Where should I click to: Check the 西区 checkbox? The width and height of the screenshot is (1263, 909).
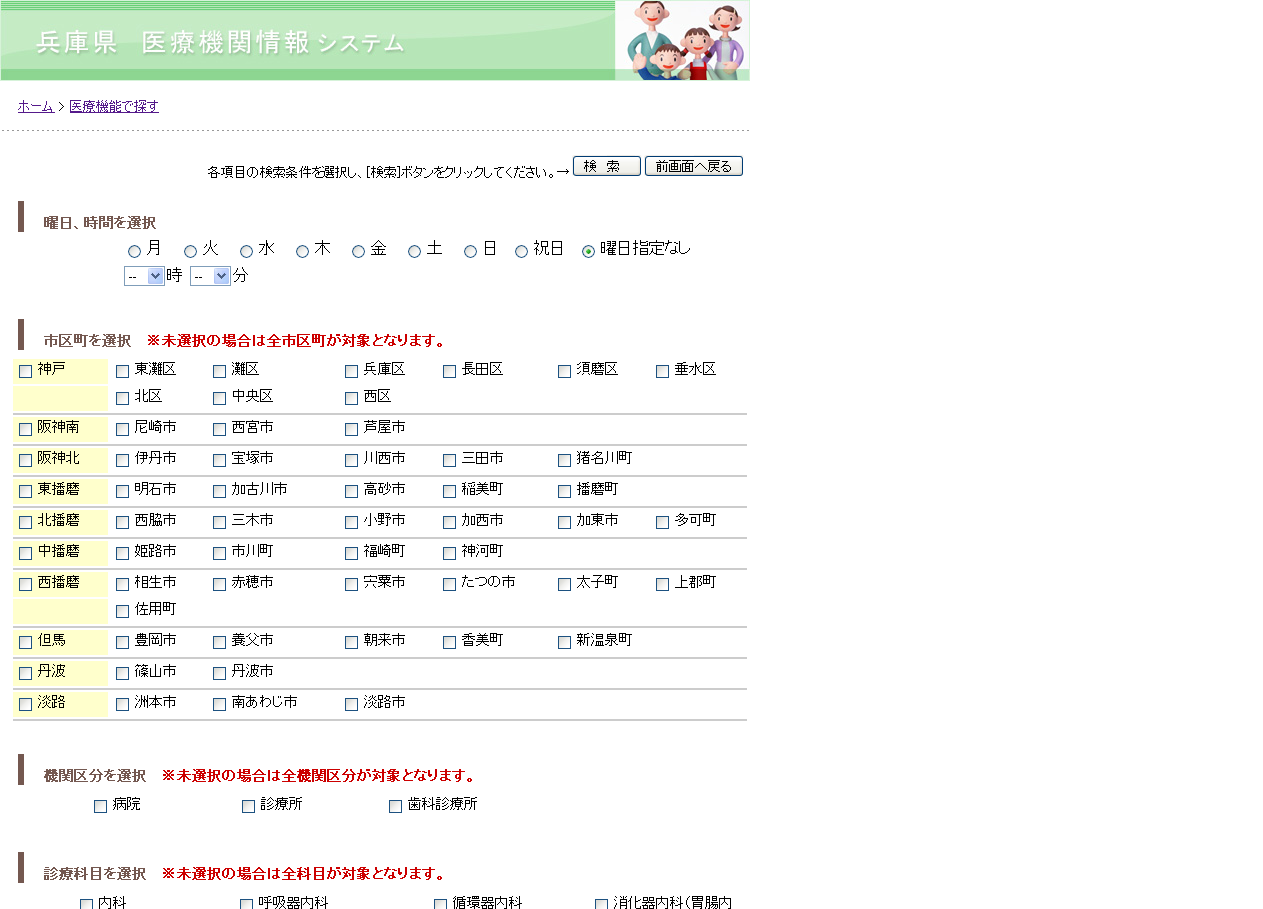click(352, 399)
